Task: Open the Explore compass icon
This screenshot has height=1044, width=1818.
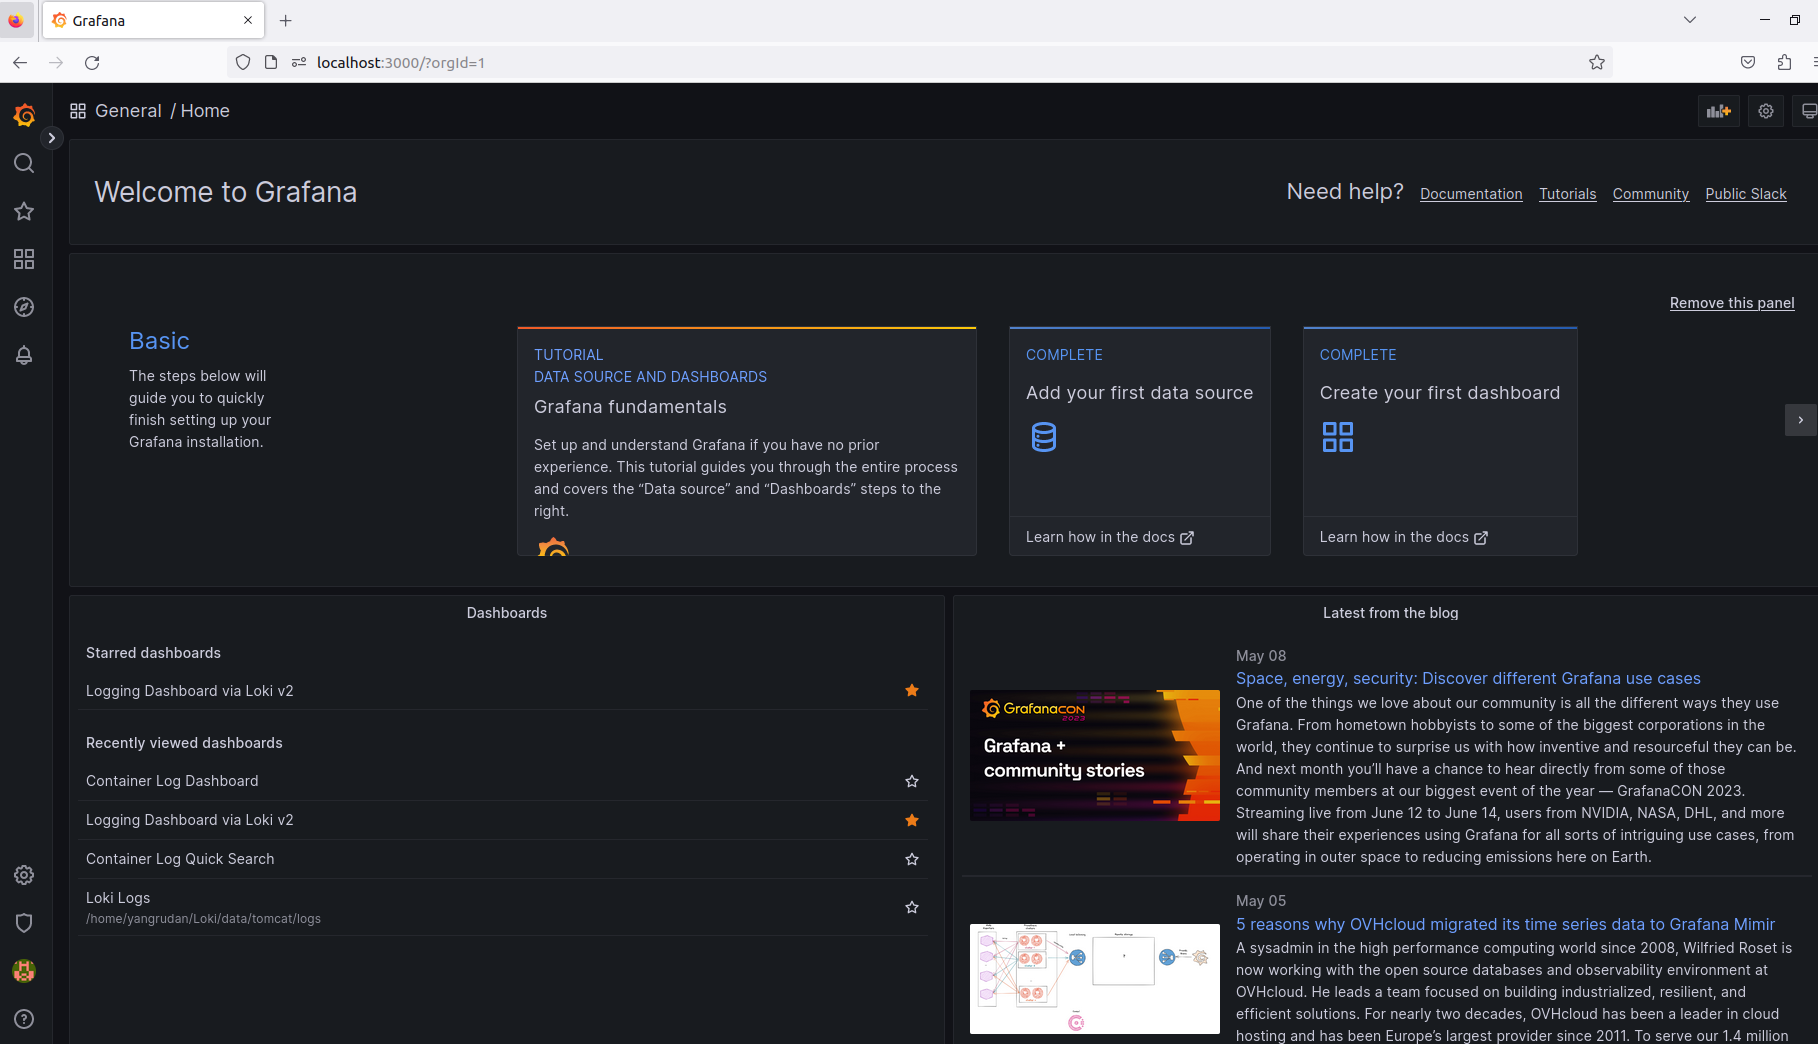Action: pyautogui.click(x=24, y=307)
